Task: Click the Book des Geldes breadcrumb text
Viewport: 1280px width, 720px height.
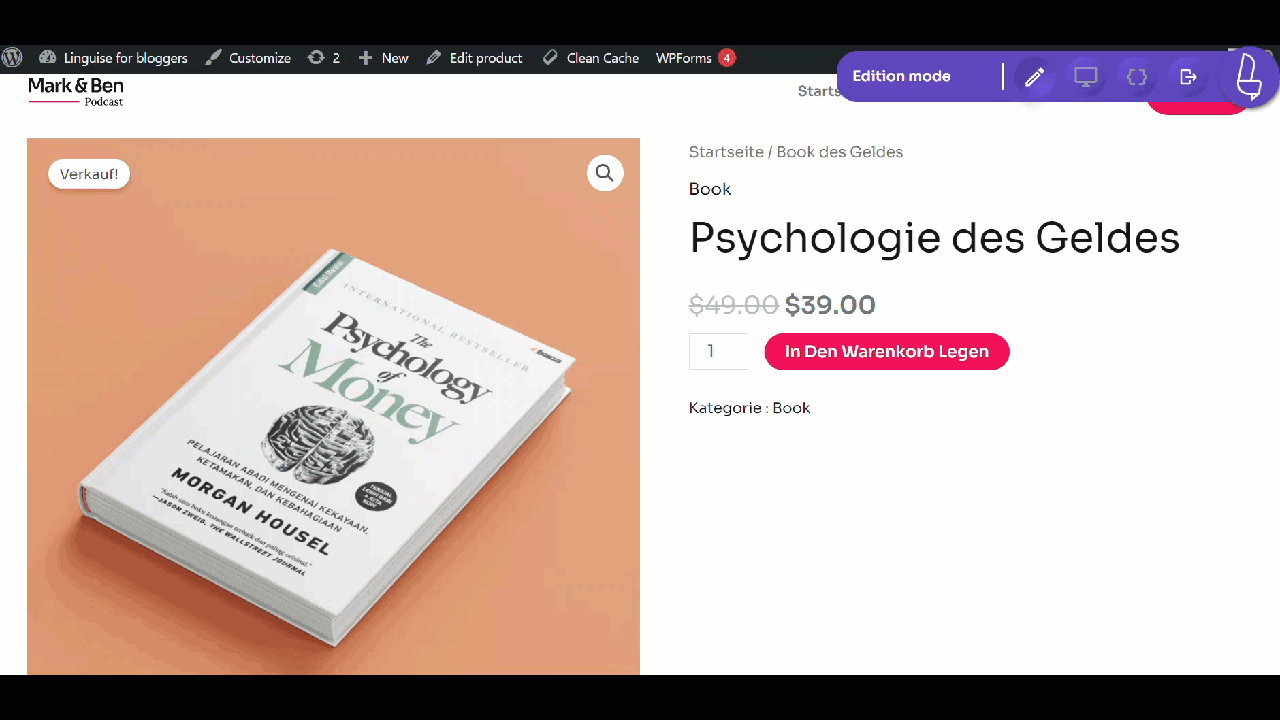Action: click(x=840, y=152)
